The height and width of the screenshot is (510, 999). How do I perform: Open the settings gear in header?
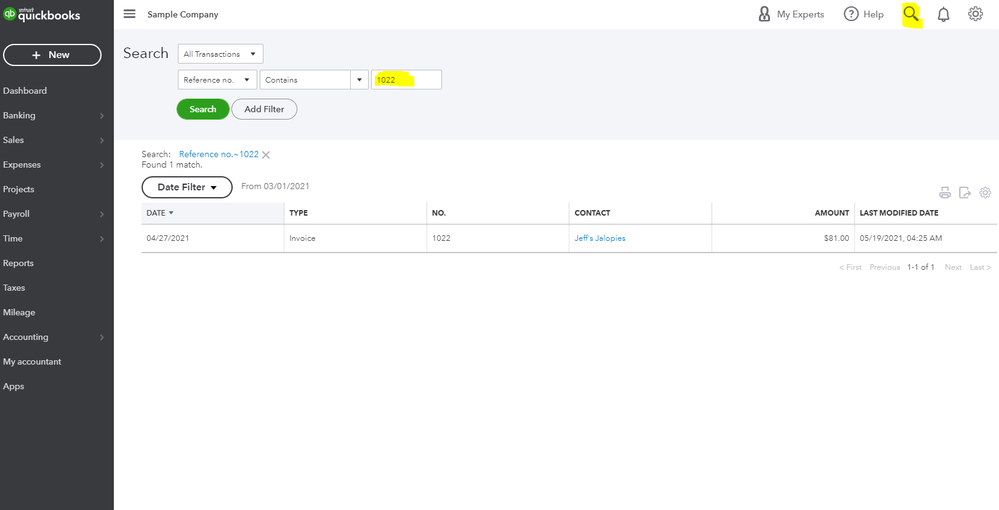975,14
